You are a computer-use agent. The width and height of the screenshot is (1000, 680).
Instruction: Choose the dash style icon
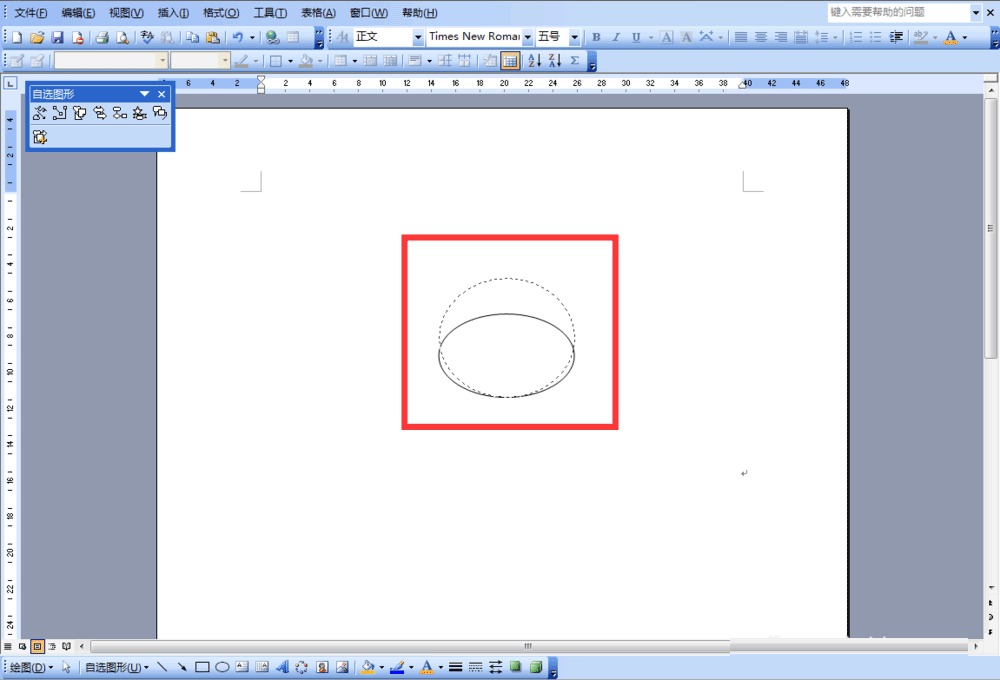[x=475, y=667]
